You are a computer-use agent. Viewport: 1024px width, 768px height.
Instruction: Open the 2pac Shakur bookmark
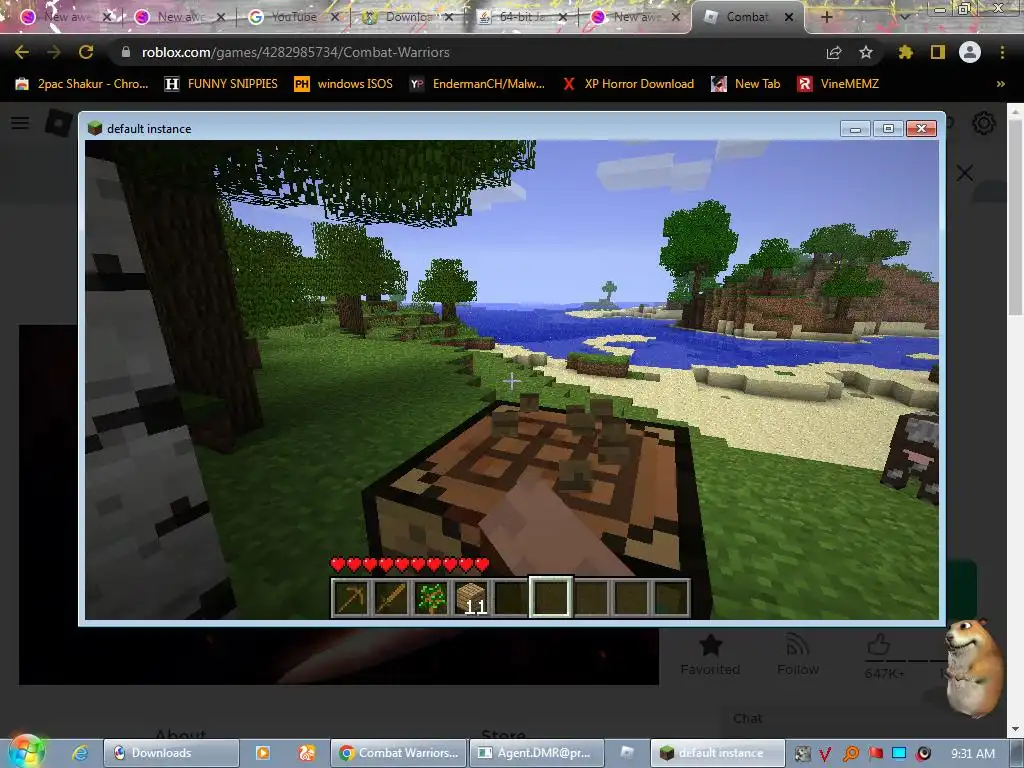point(82,84)
